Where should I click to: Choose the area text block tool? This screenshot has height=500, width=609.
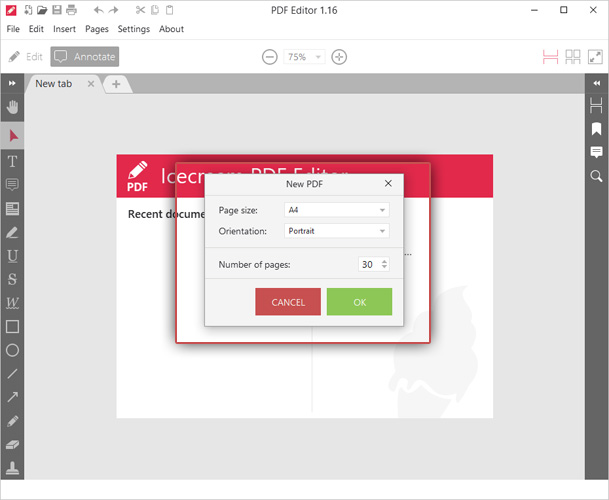(12, 209)
